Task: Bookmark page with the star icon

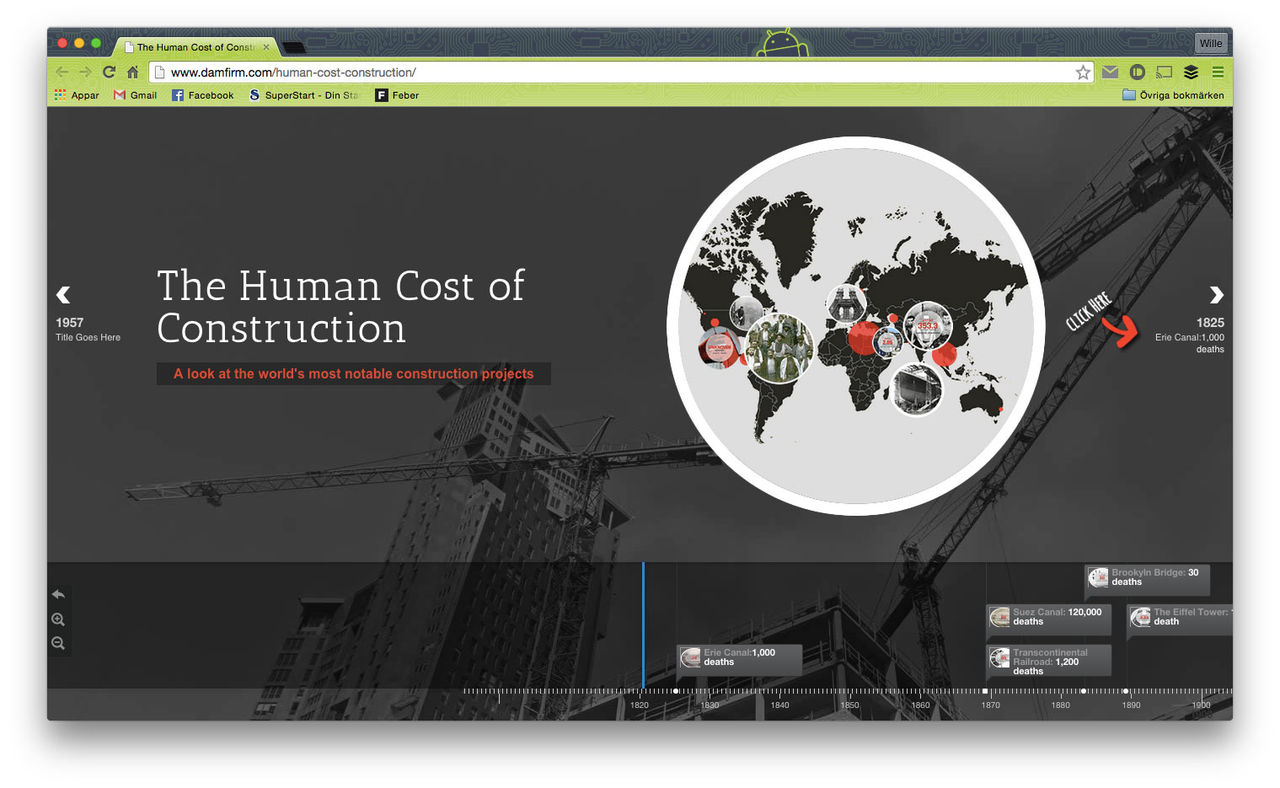Action: click(1083, 72)
